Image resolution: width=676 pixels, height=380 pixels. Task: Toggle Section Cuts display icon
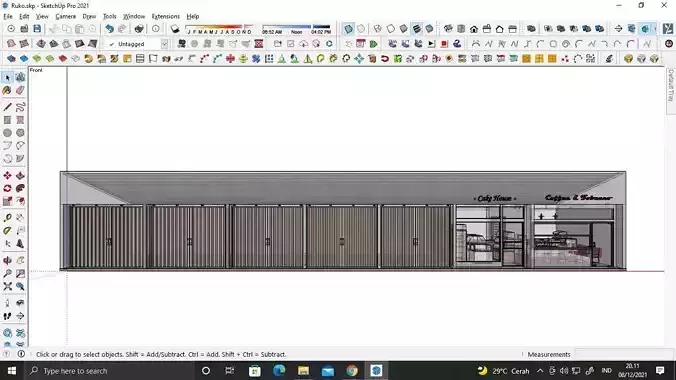pyautogui.click(x=645, y=29)
